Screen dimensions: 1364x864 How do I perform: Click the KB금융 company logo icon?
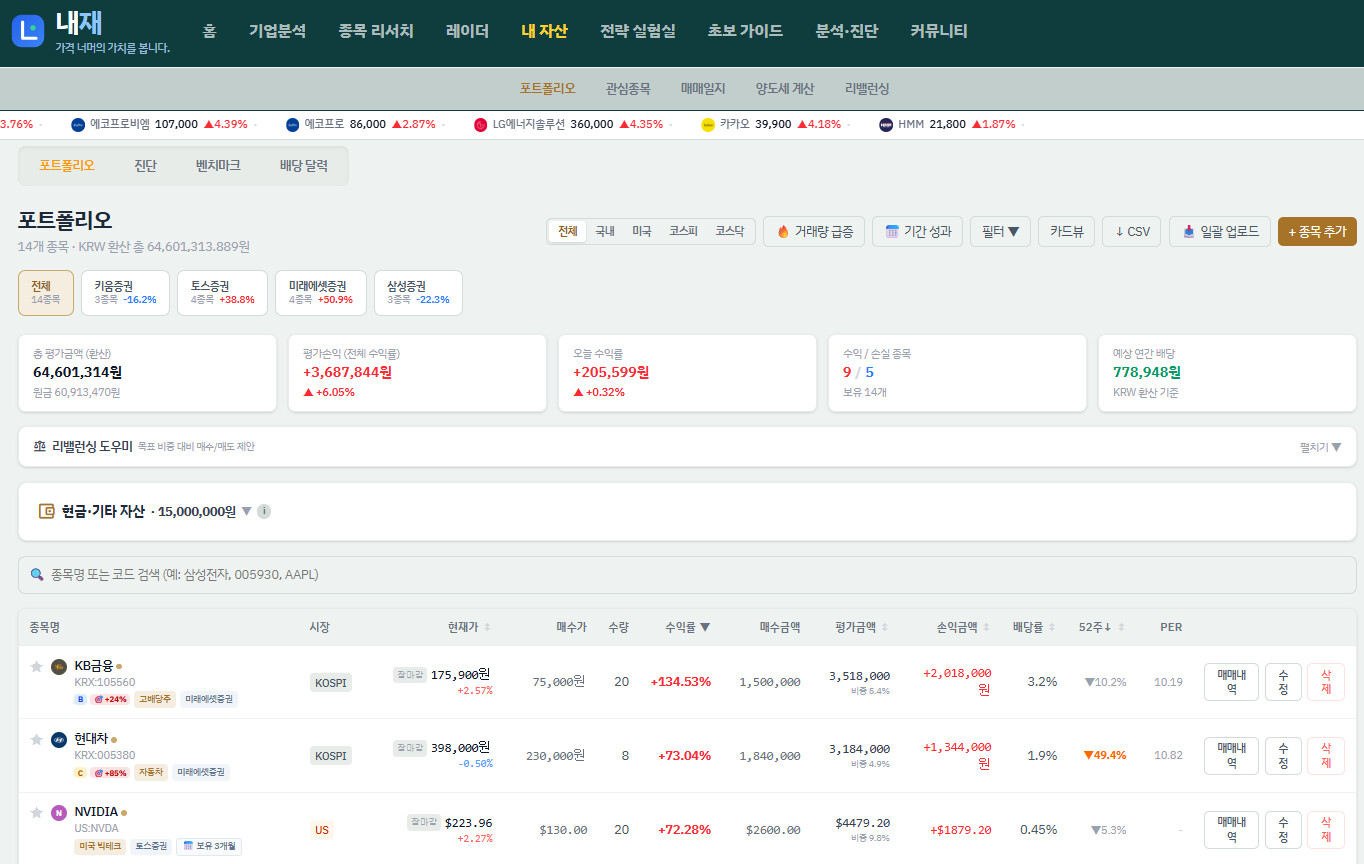coord(59,666)
